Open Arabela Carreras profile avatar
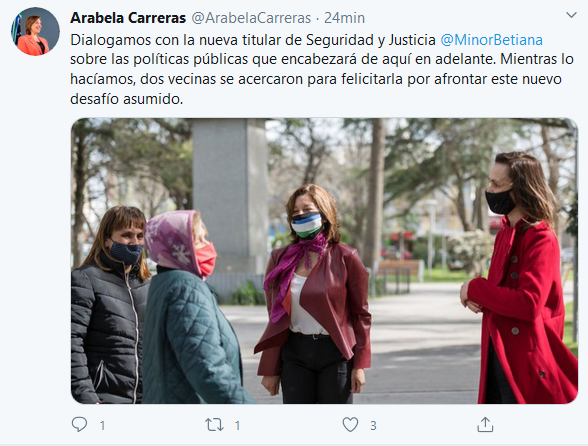588x446 pixels. point(35,32)
